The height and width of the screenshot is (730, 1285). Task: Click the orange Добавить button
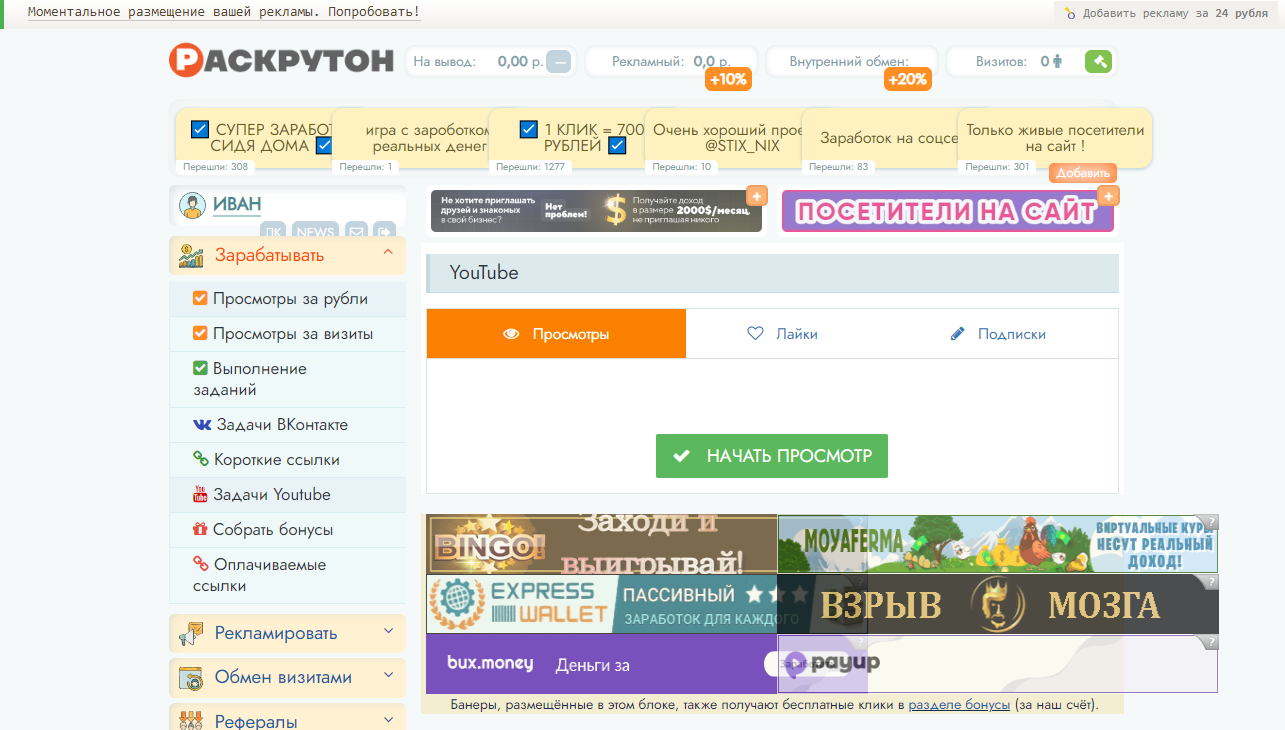tap(1083, 173)
